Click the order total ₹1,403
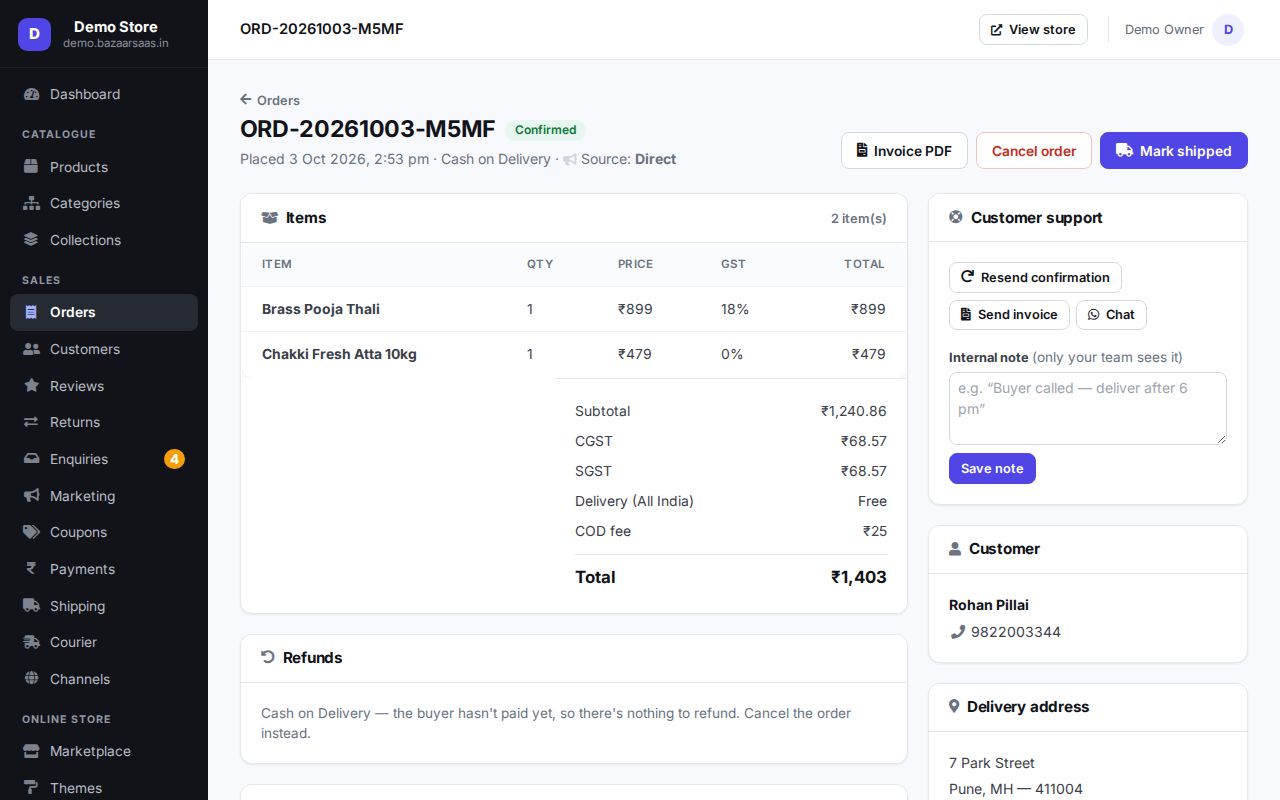The width and height of the screenshot is (1280, 800). click(x=859, y=577)
